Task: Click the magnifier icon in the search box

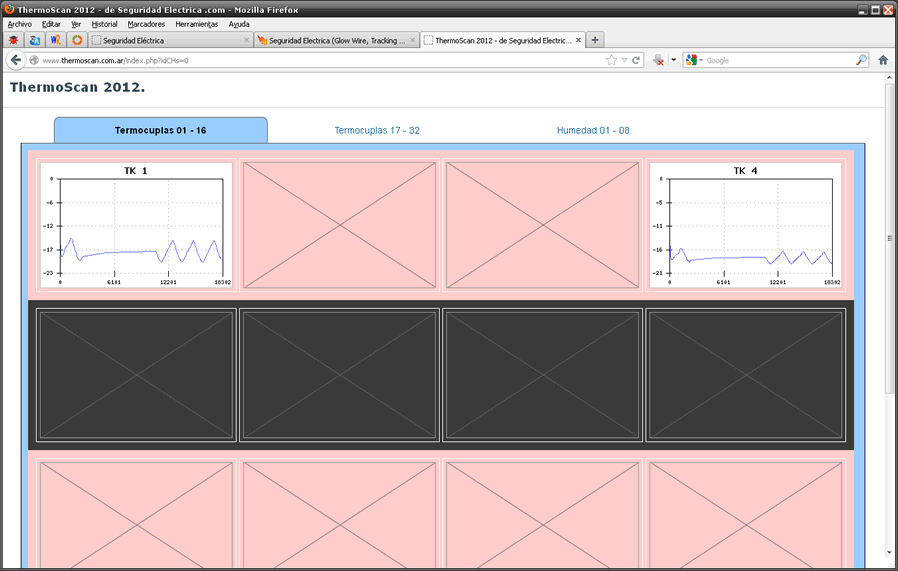Action: coord(861,60)
